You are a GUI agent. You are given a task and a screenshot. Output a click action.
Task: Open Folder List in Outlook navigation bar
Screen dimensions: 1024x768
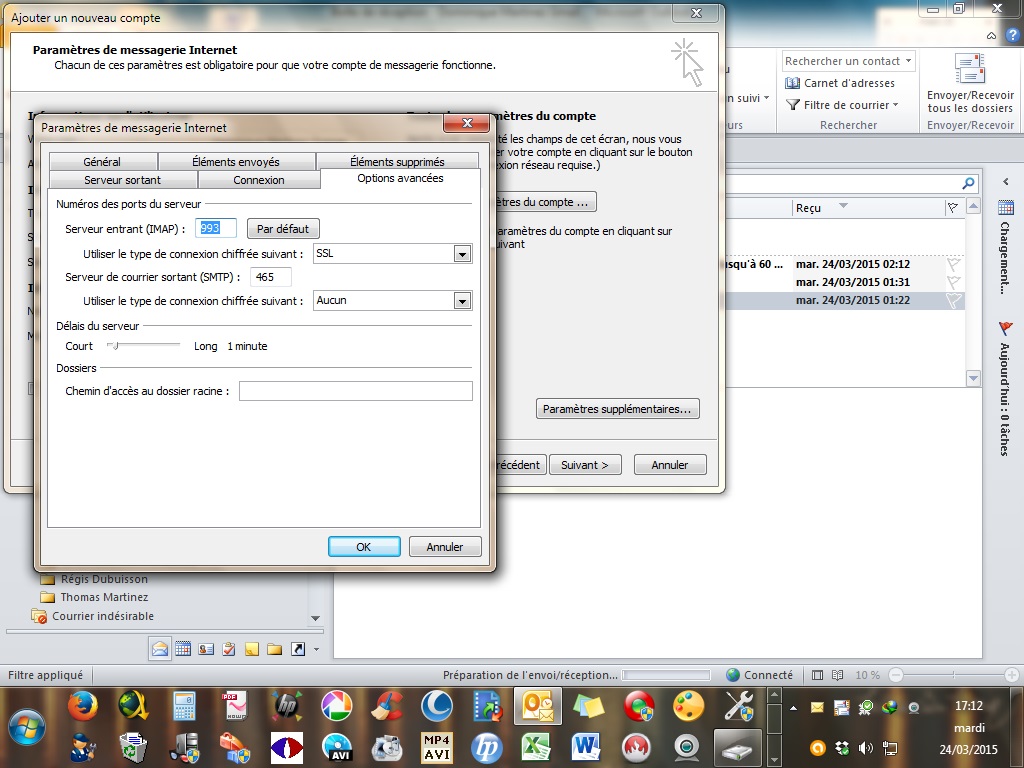(274, 649)
